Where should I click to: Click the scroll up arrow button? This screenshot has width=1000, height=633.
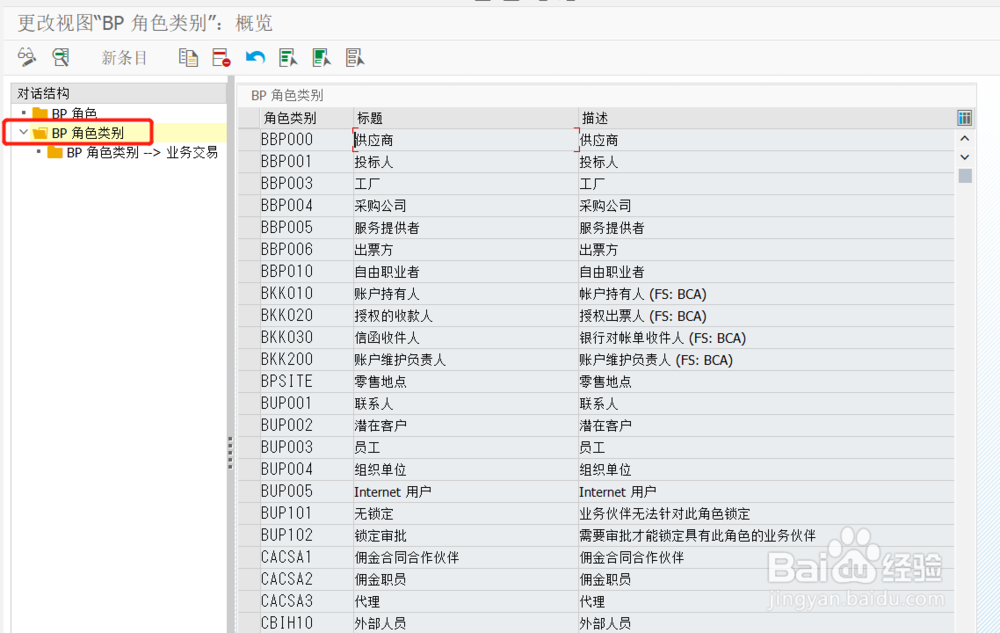point(963,139)
